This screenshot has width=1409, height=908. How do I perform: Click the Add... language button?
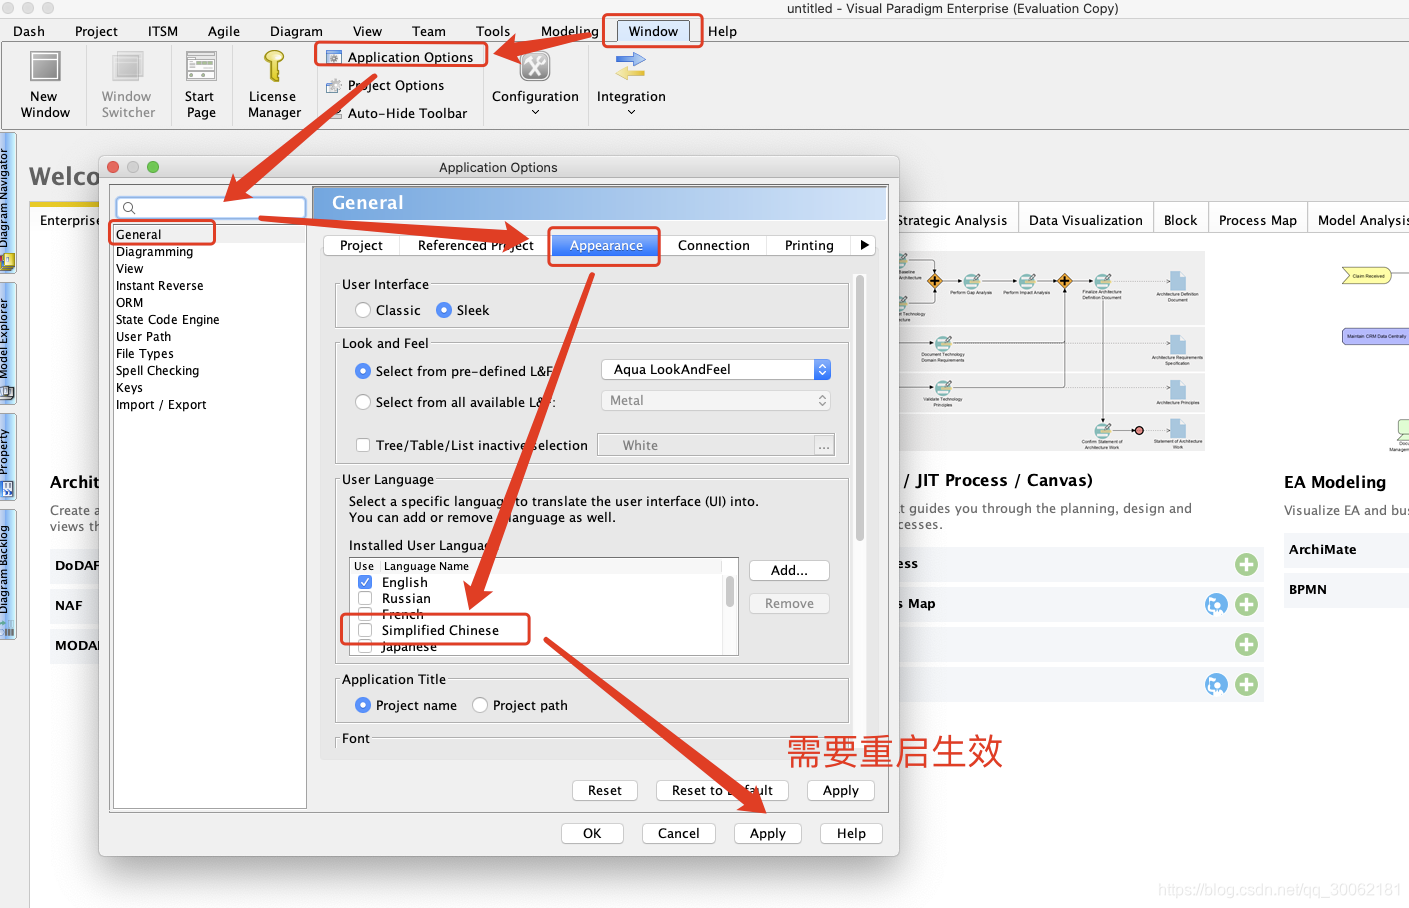point(789,570)
